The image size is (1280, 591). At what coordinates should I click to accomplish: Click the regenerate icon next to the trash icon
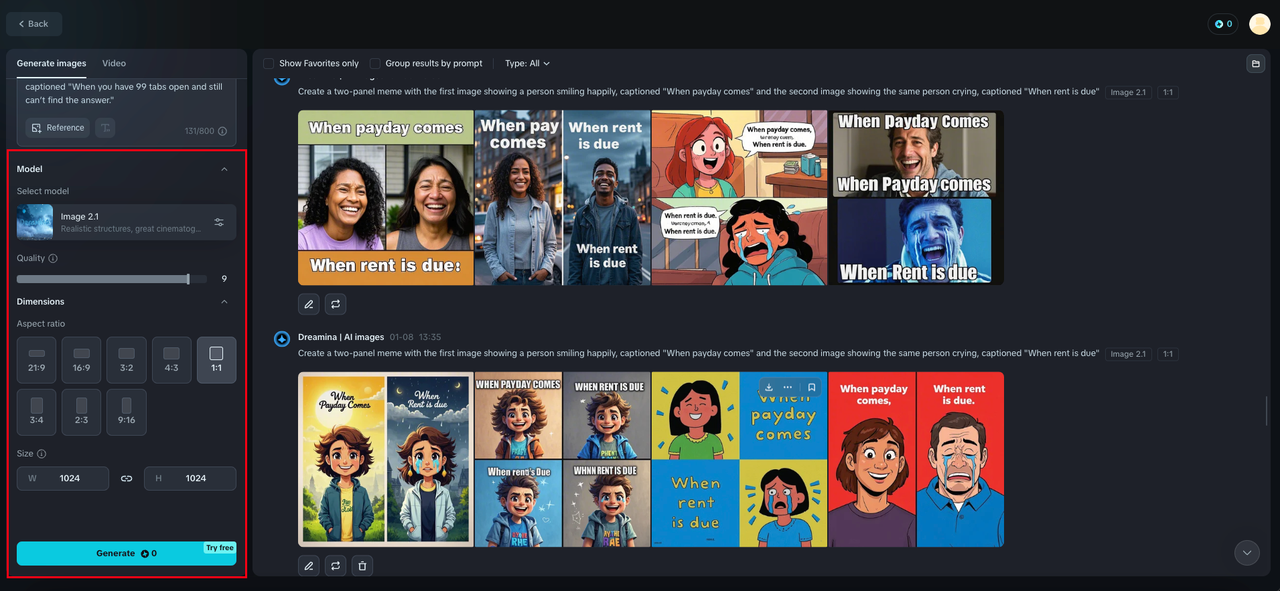click(336, 566)
